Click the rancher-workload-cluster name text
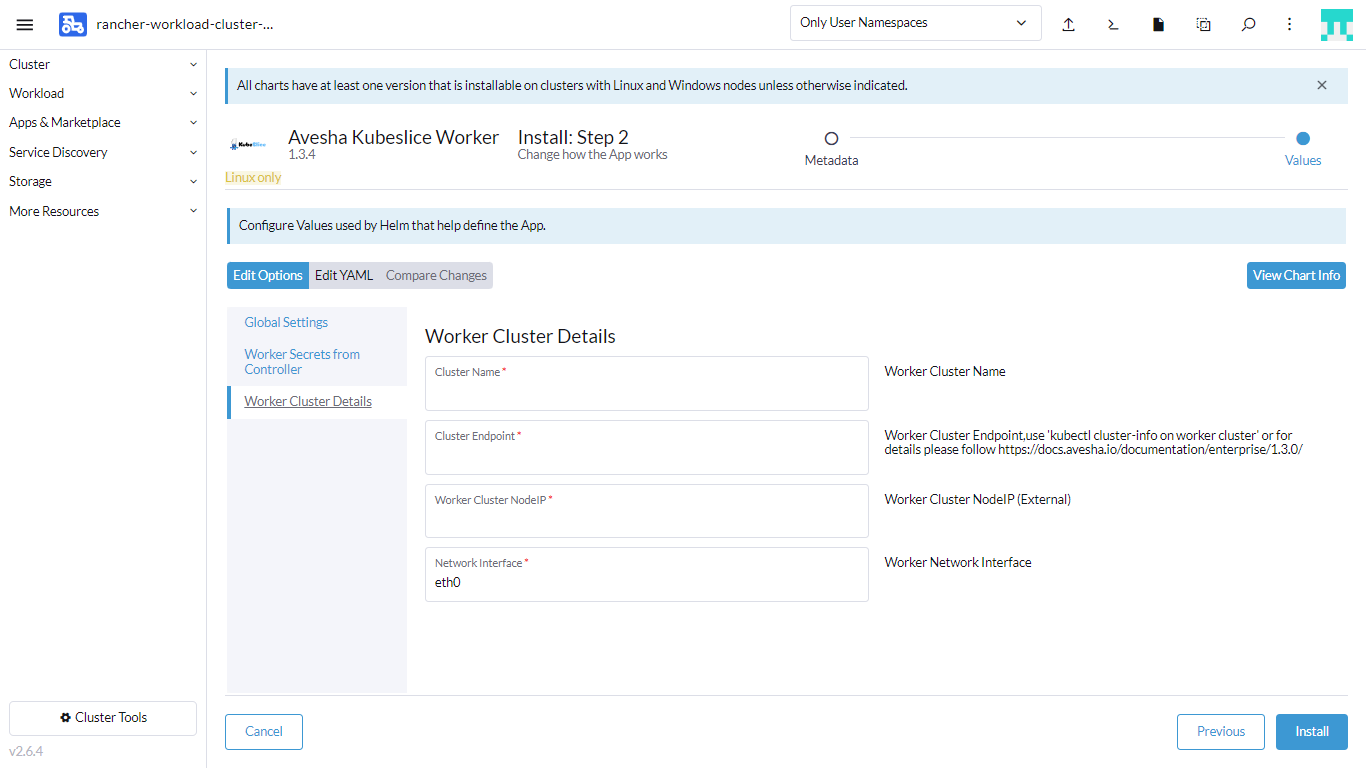 click(185, 25)
